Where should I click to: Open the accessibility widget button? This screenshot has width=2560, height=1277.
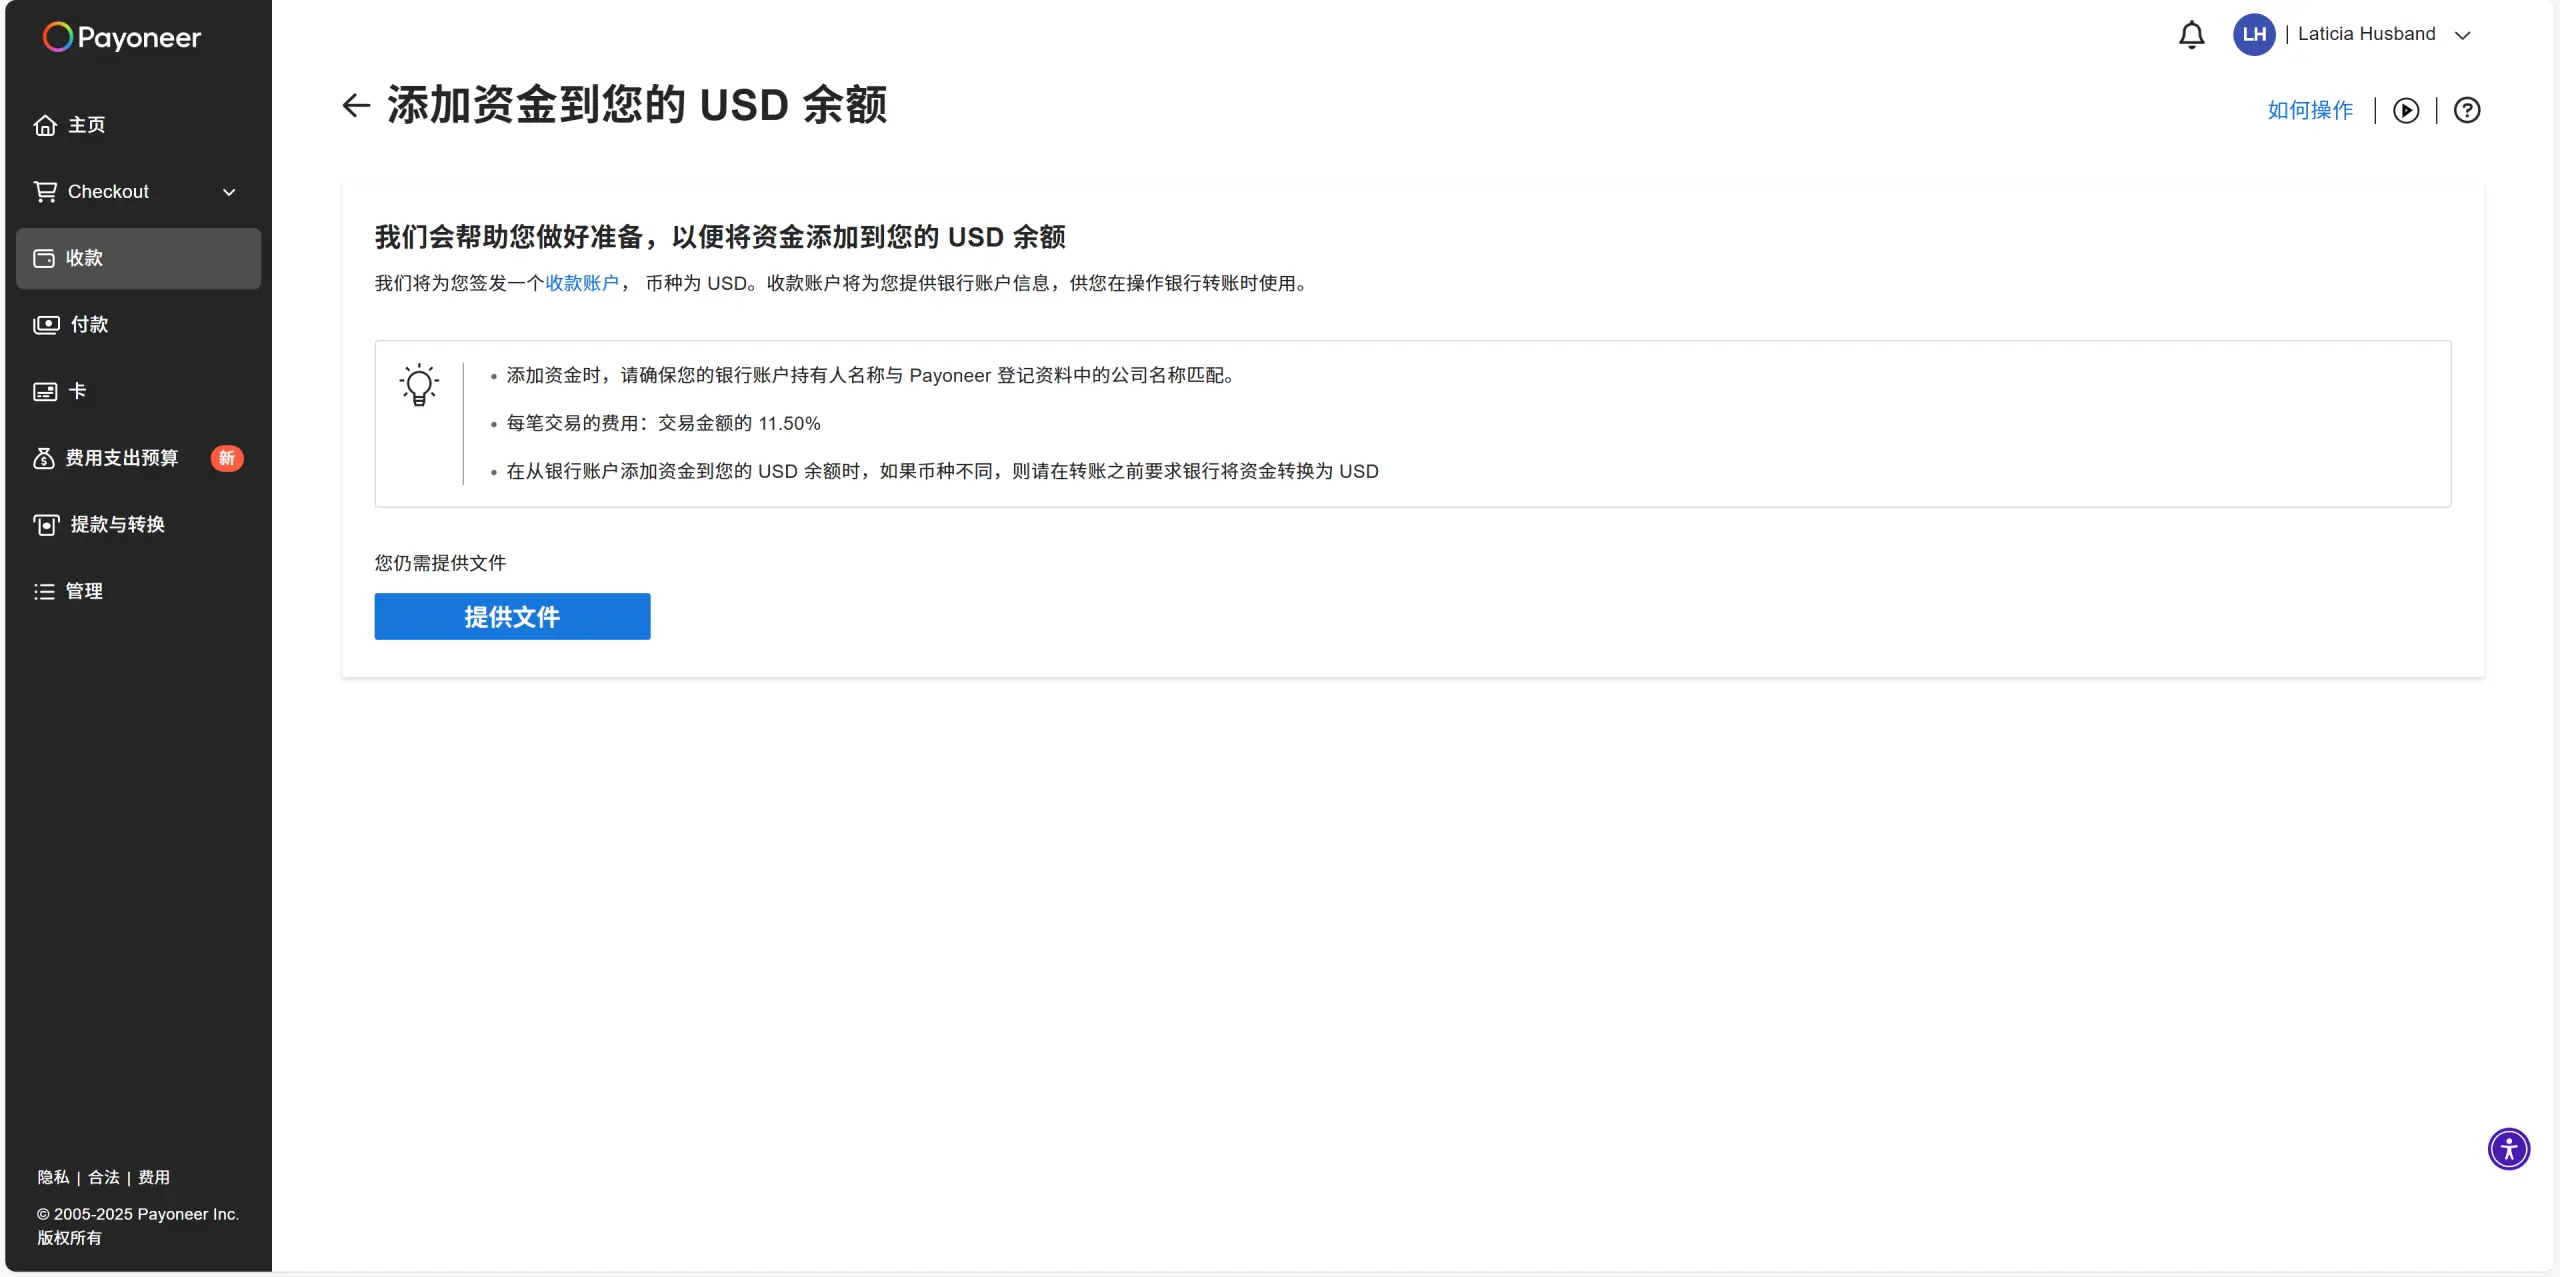[x=2509, y=1149]
